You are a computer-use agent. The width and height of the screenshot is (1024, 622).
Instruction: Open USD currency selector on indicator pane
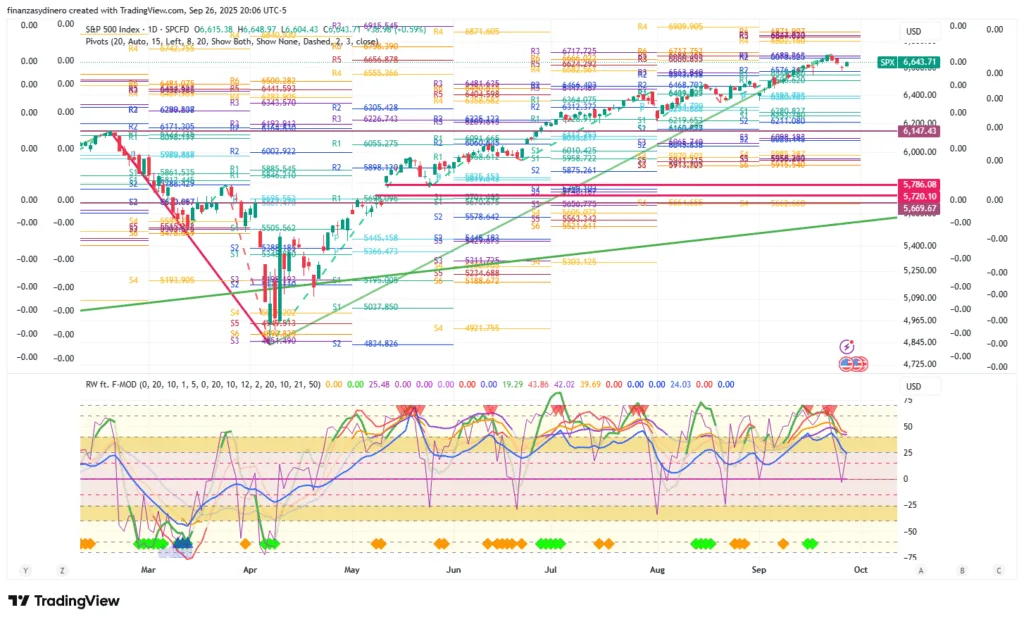[913, 386]
